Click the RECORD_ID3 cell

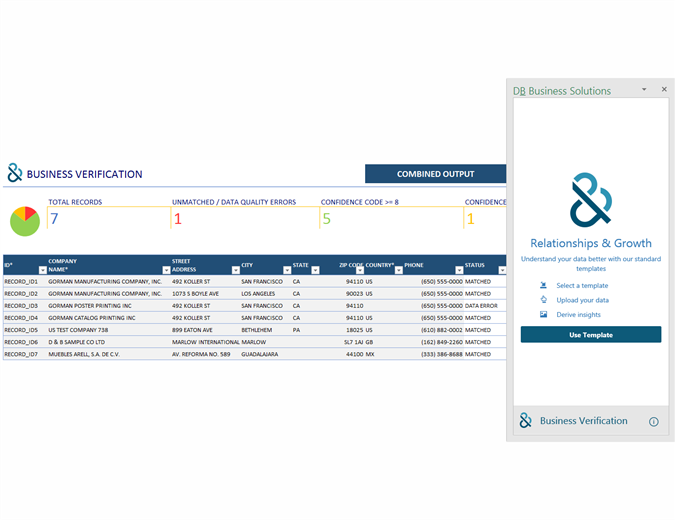pyautogui.click(x=21, y=306)
